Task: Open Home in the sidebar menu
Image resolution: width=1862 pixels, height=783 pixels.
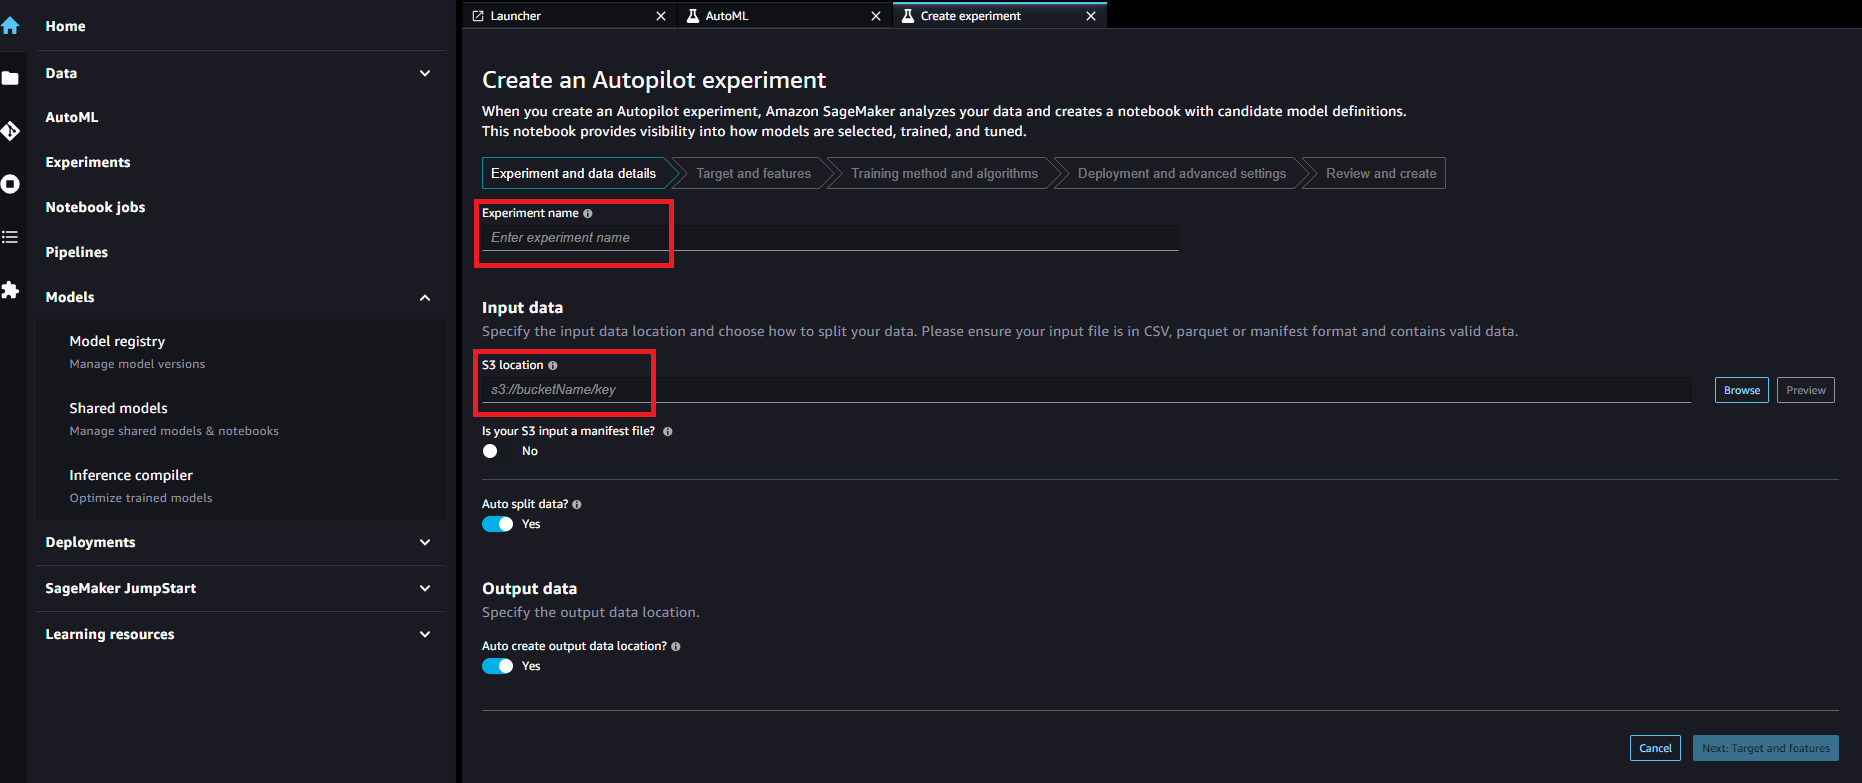Action: [65, 26]
